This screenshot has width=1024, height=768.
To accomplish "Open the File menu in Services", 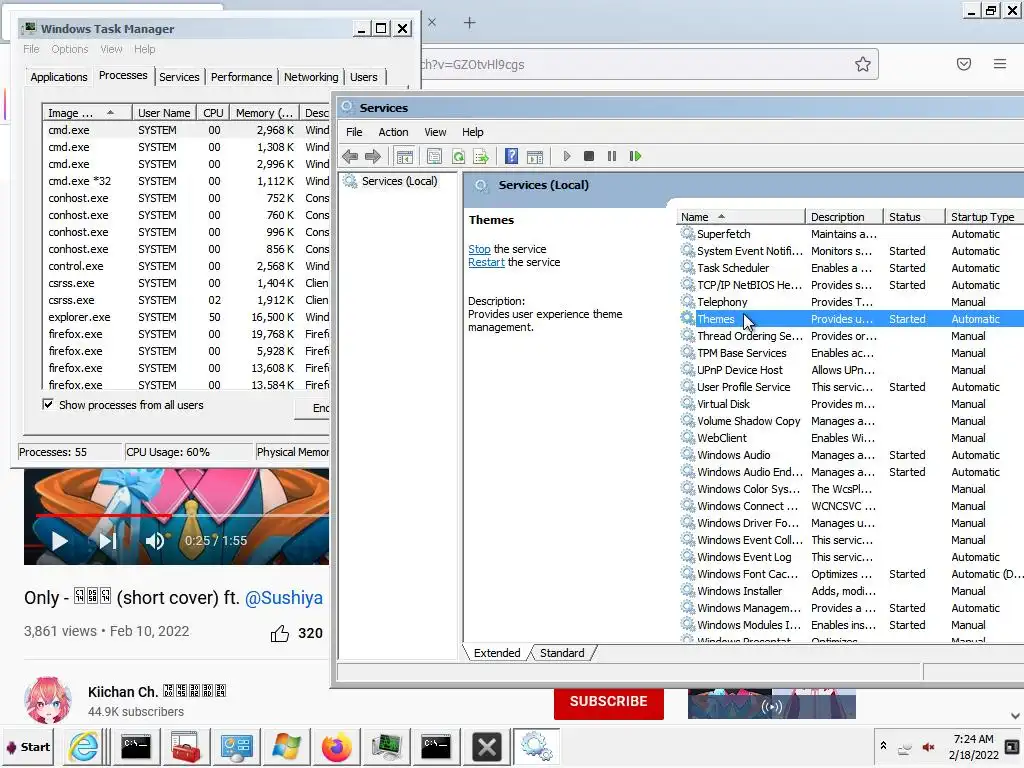I will (x=354, y=132).
